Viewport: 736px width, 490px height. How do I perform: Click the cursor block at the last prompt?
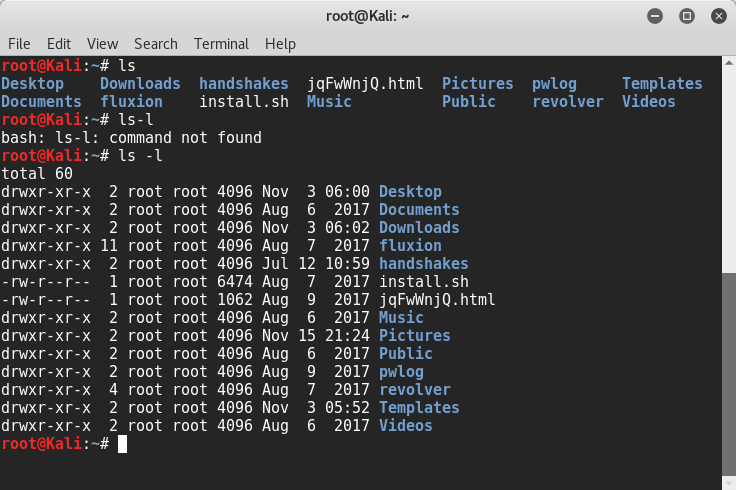click(x=122, y=444)
